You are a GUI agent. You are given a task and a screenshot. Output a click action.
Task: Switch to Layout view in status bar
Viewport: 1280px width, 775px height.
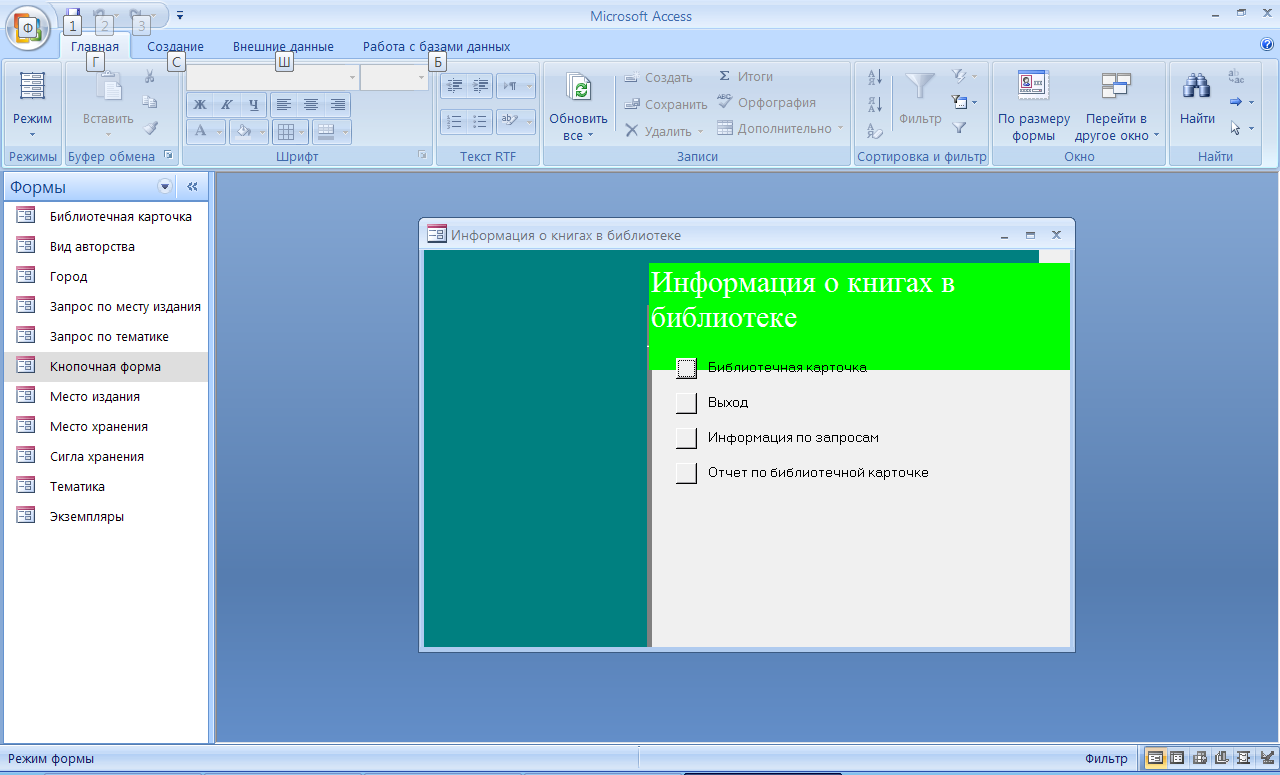pyautogui.click(x=1244, y=758)
